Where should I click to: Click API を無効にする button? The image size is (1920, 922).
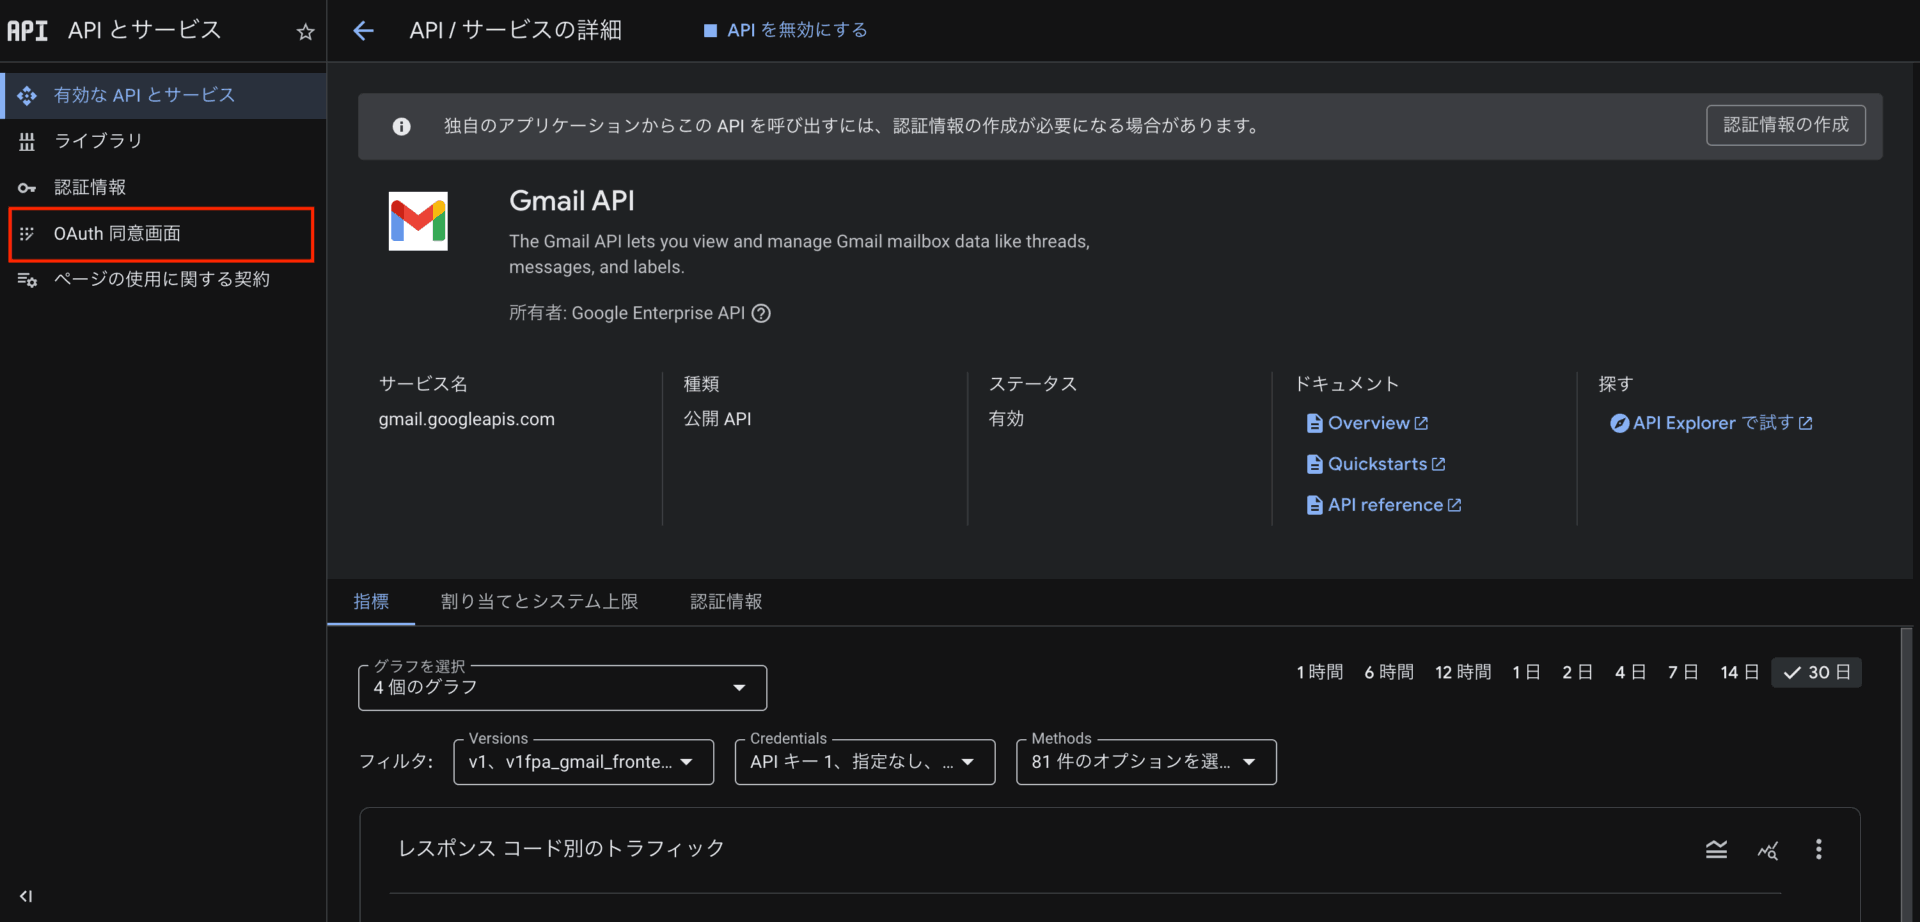point(786,31)
